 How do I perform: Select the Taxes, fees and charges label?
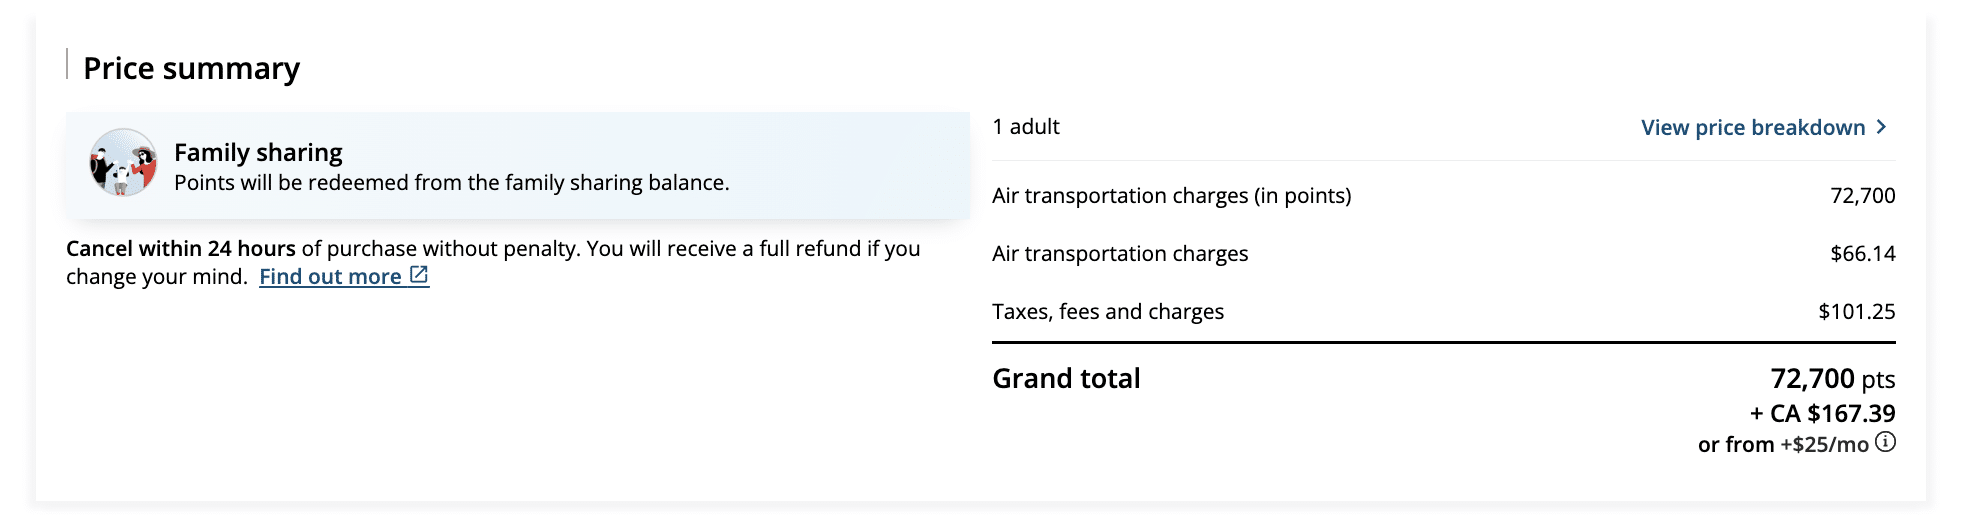pyautogui.click(x=1107, y=312)
